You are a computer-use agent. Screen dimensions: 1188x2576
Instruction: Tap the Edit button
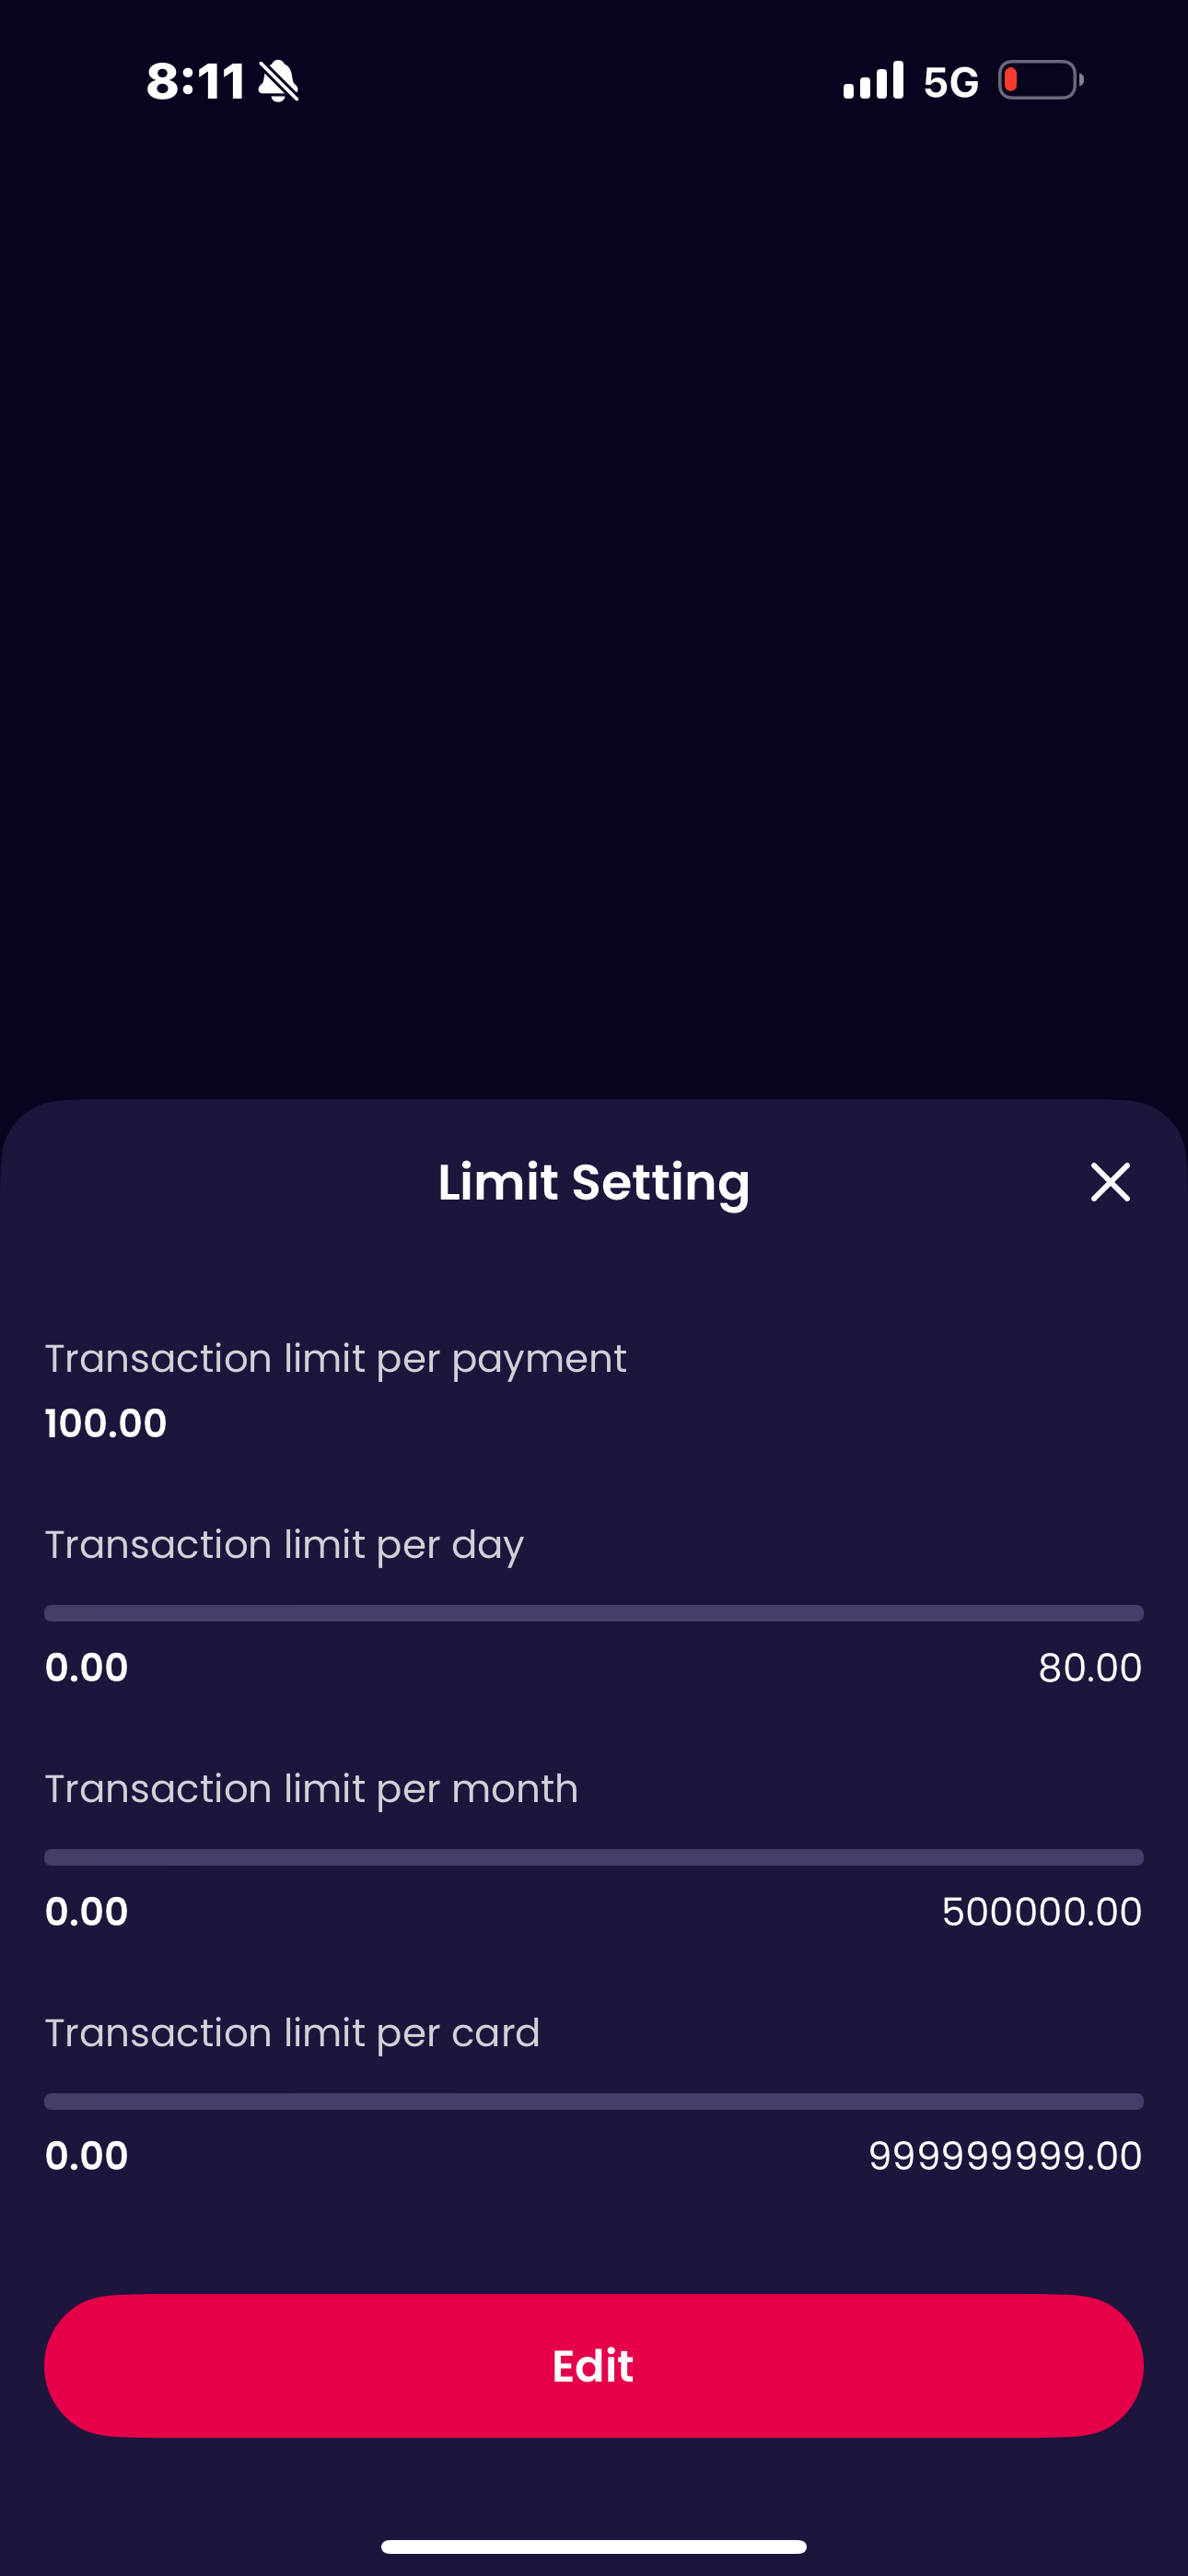click(x=594, y=2365)
